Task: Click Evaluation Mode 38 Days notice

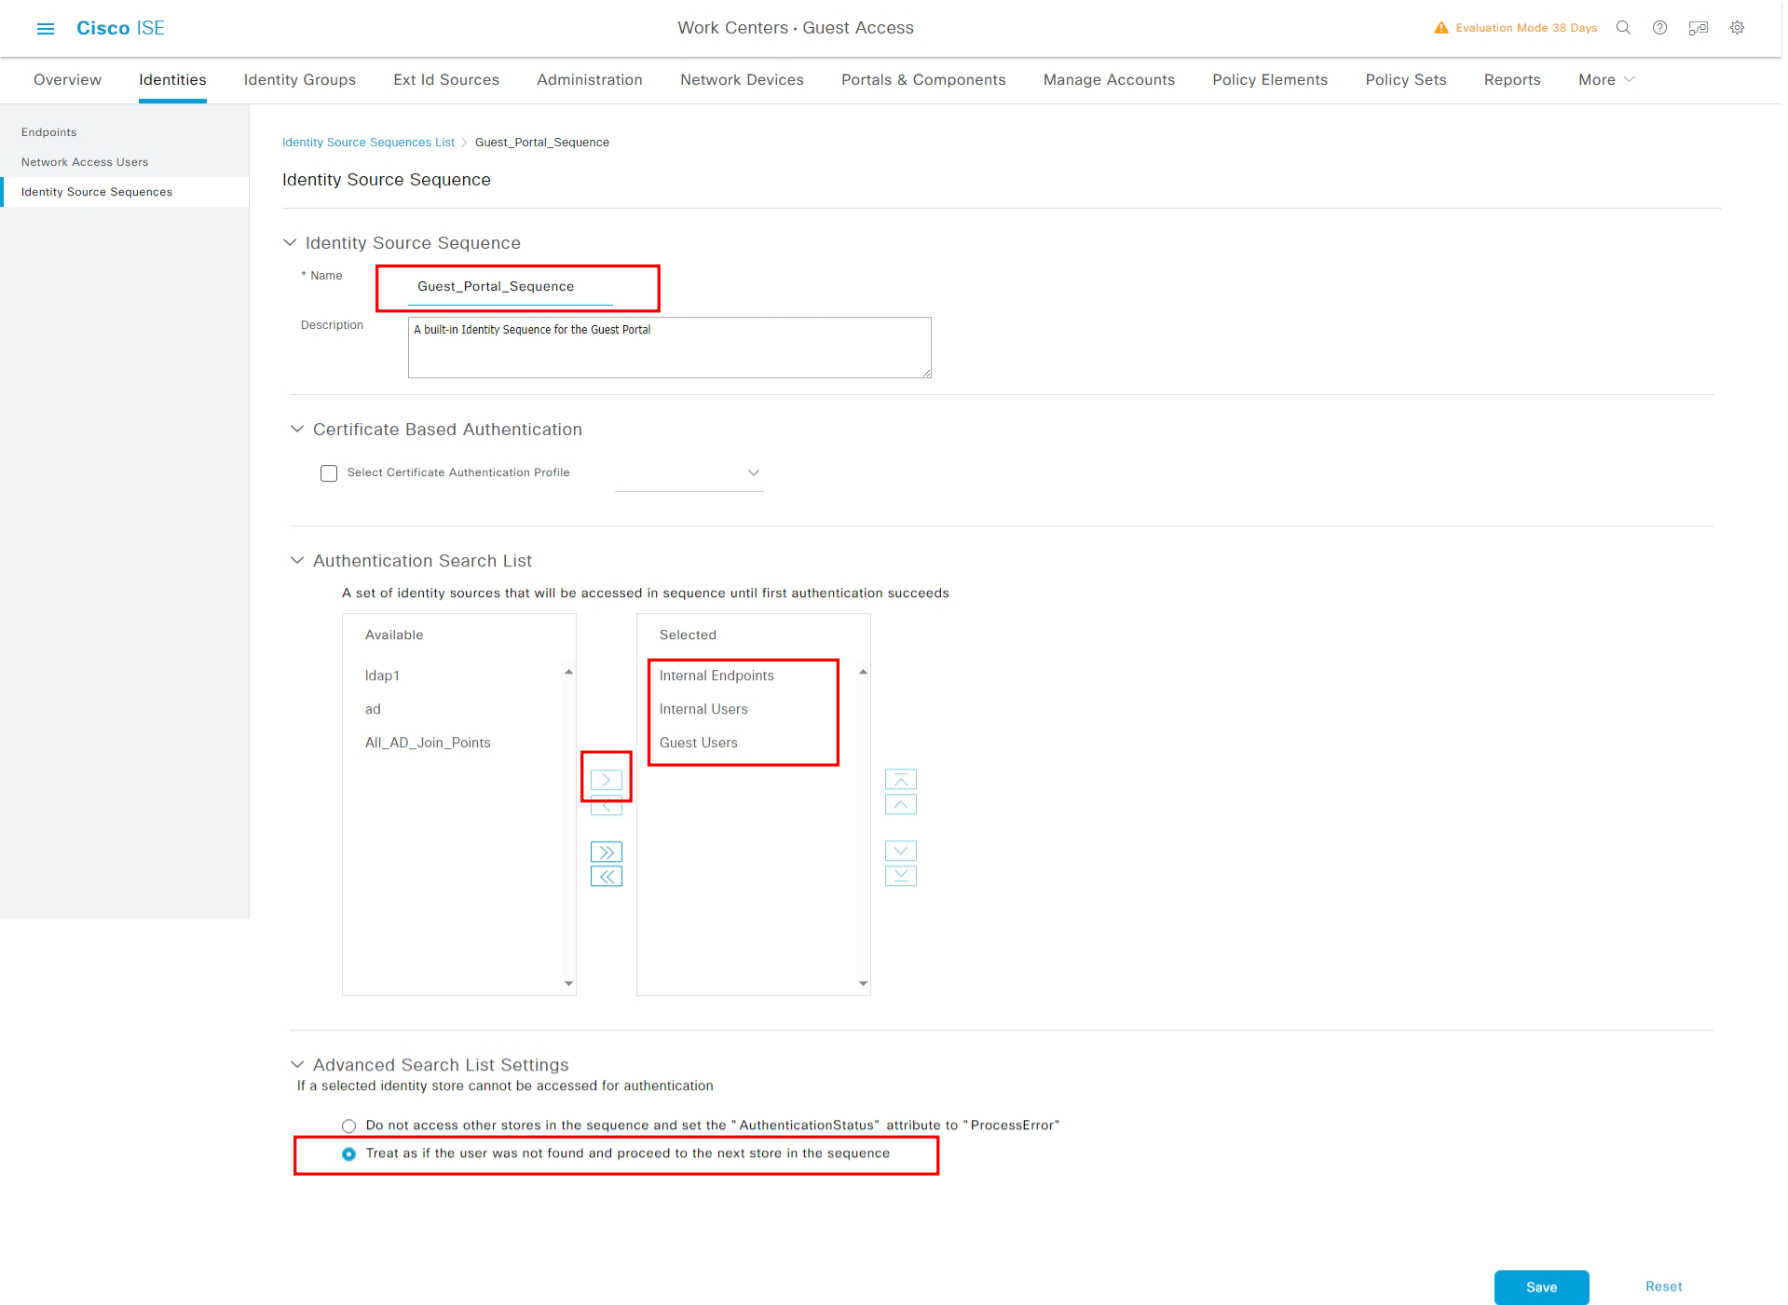Action: pos(1526,28)
